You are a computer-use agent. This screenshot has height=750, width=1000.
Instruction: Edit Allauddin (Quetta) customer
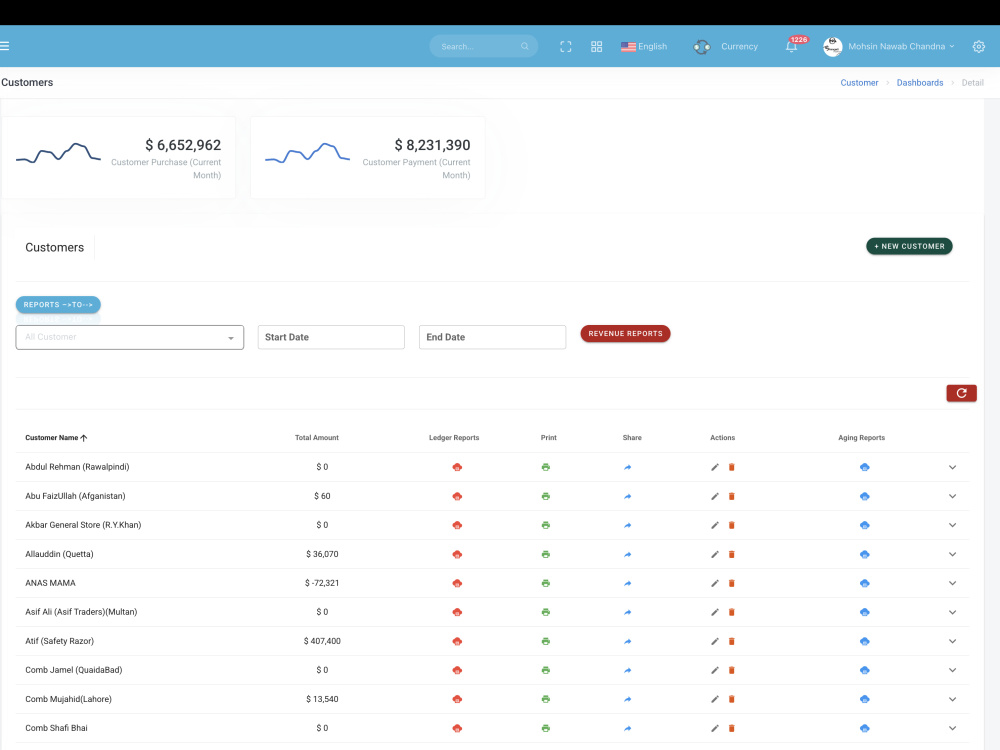point(715,554)
